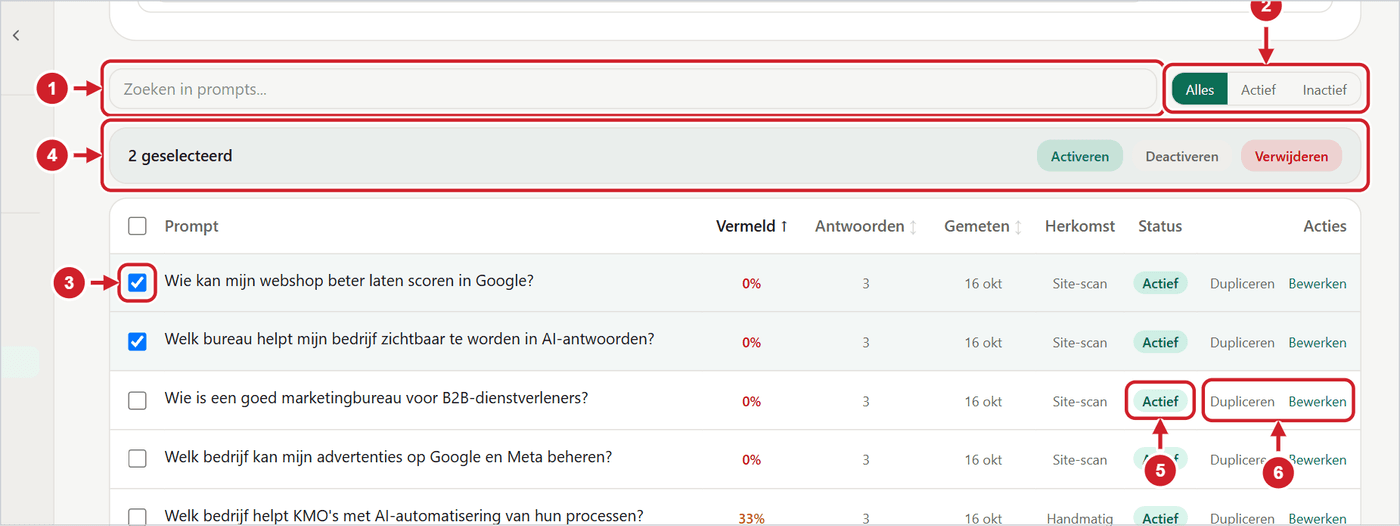
Task: Click the 'Activeren' bulk action button
Action: point(1080,156)
